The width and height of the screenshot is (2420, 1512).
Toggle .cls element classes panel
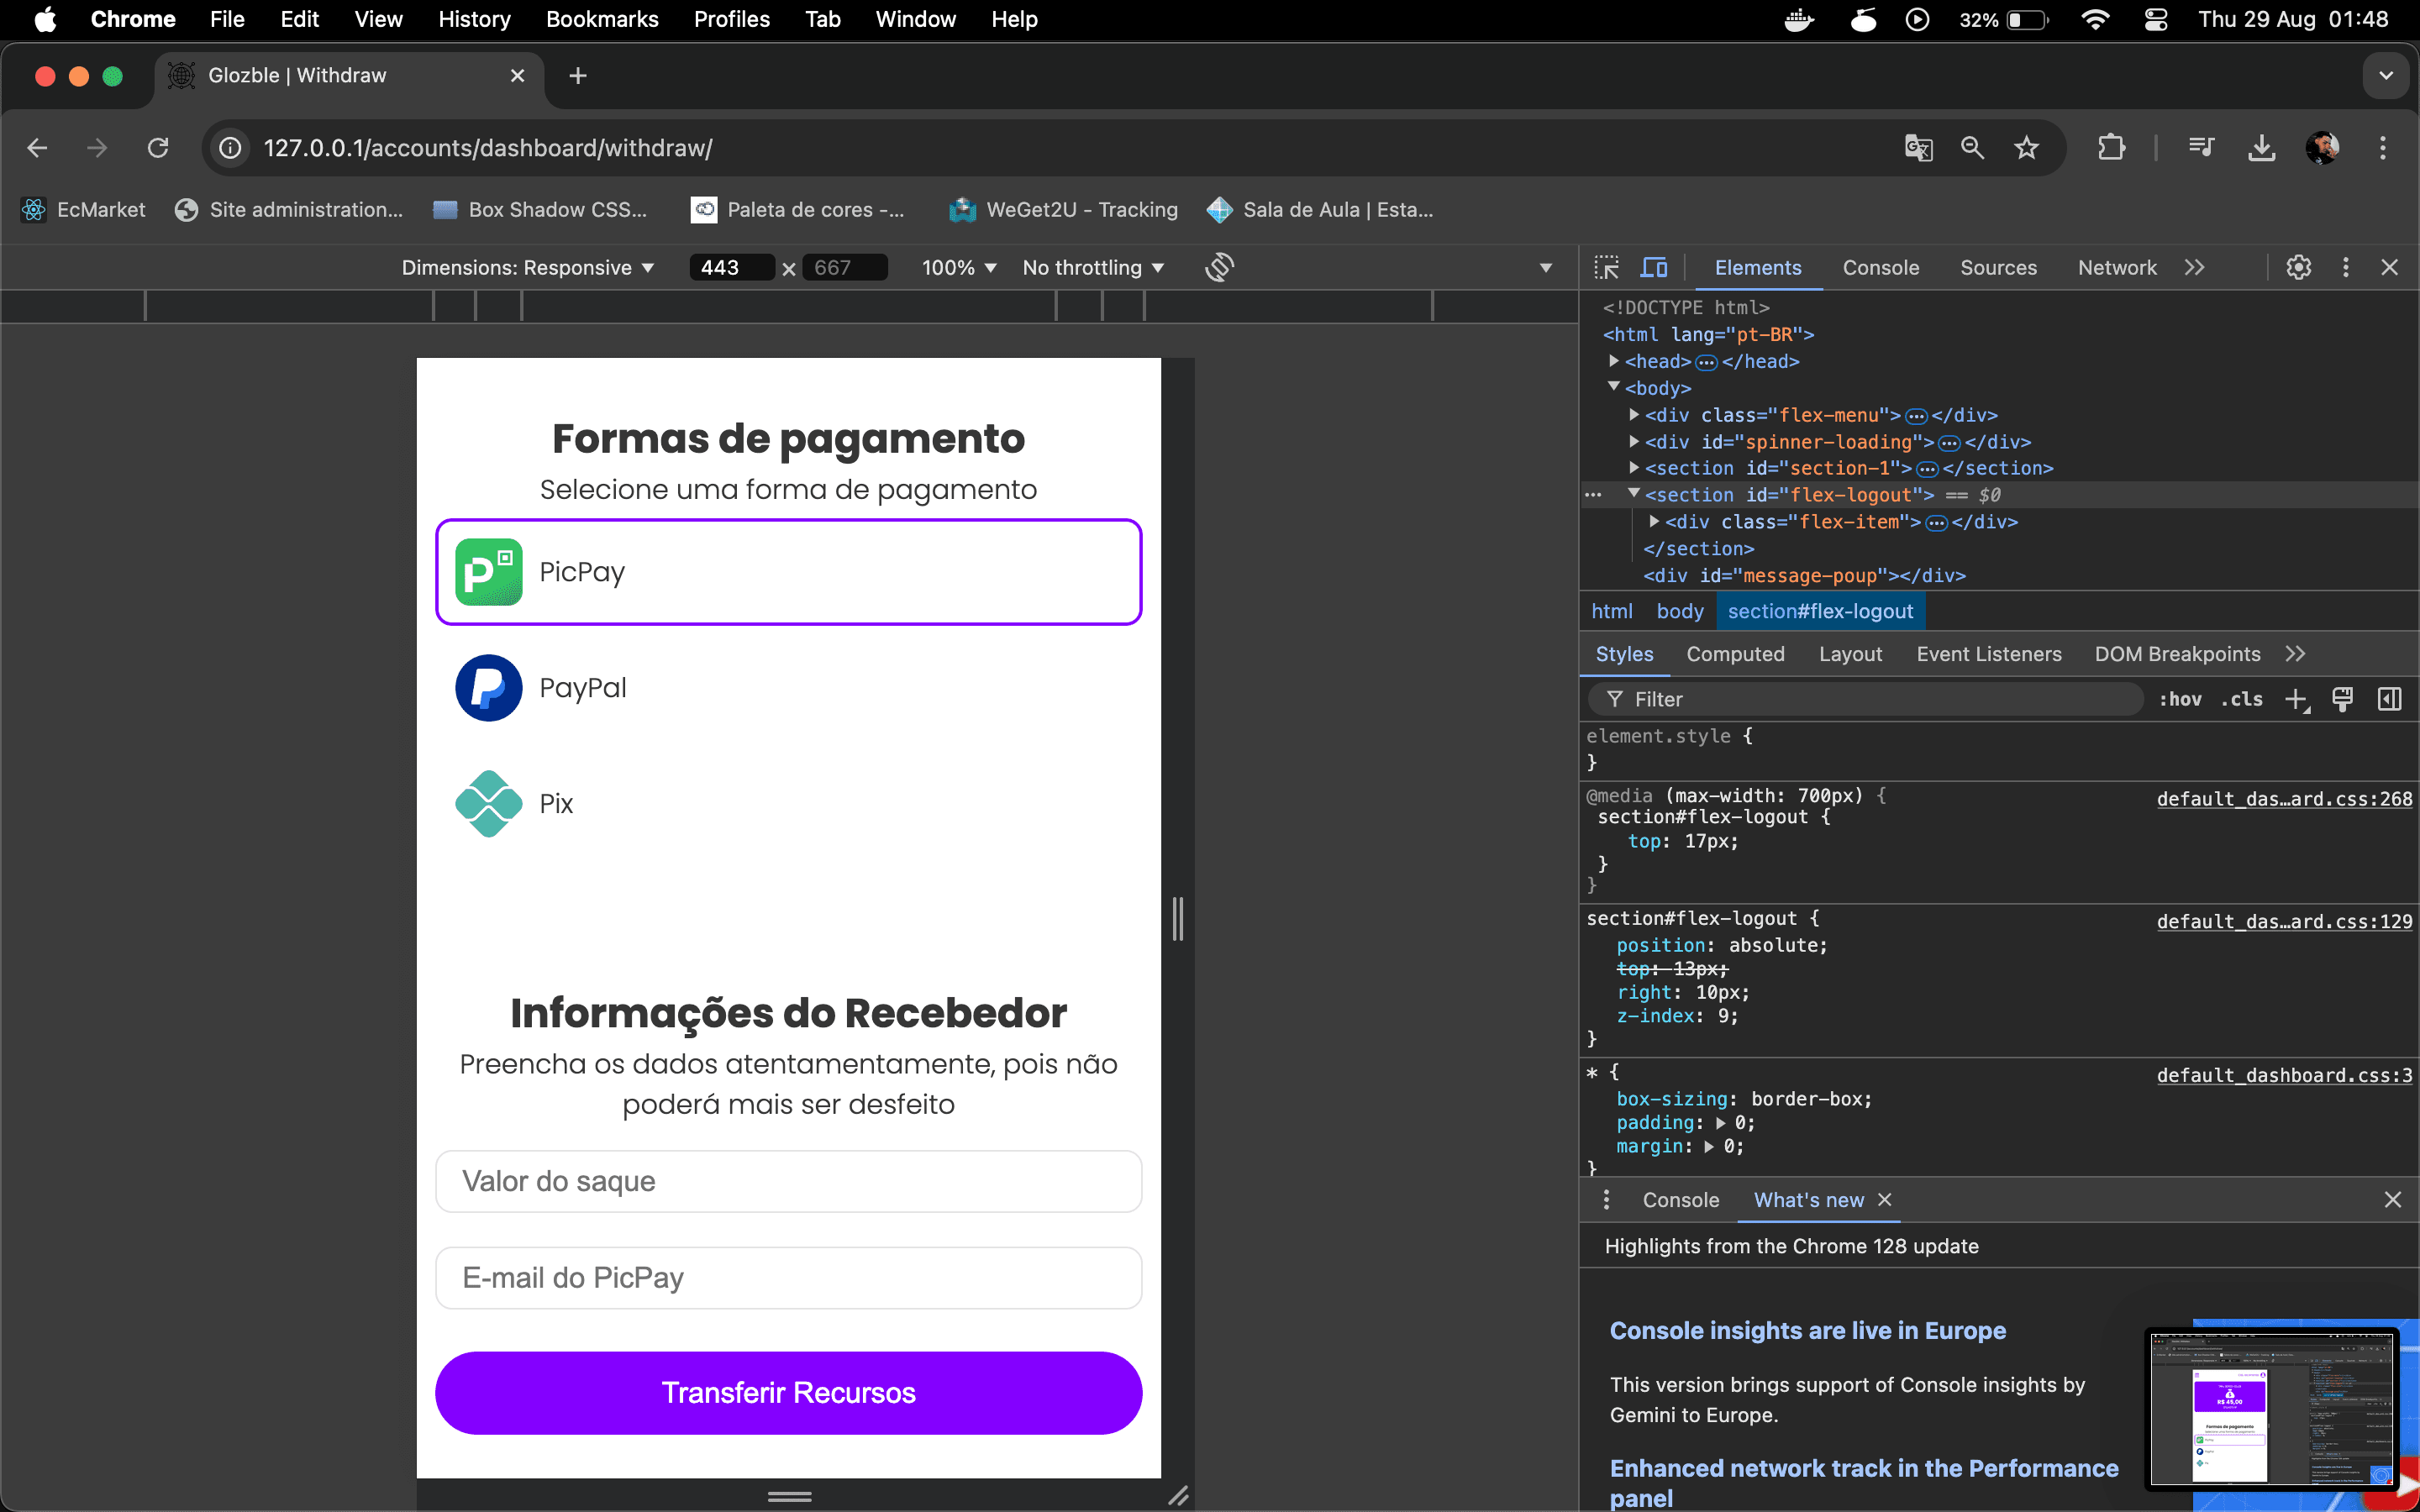[2241, 700]
